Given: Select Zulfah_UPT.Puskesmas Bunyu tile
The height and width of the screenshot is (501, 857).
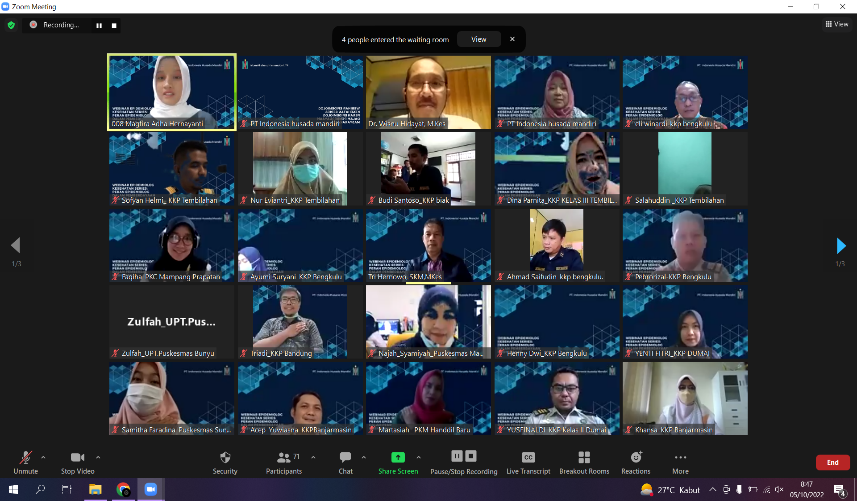Looking at the screenshot, I should (171, 322).
